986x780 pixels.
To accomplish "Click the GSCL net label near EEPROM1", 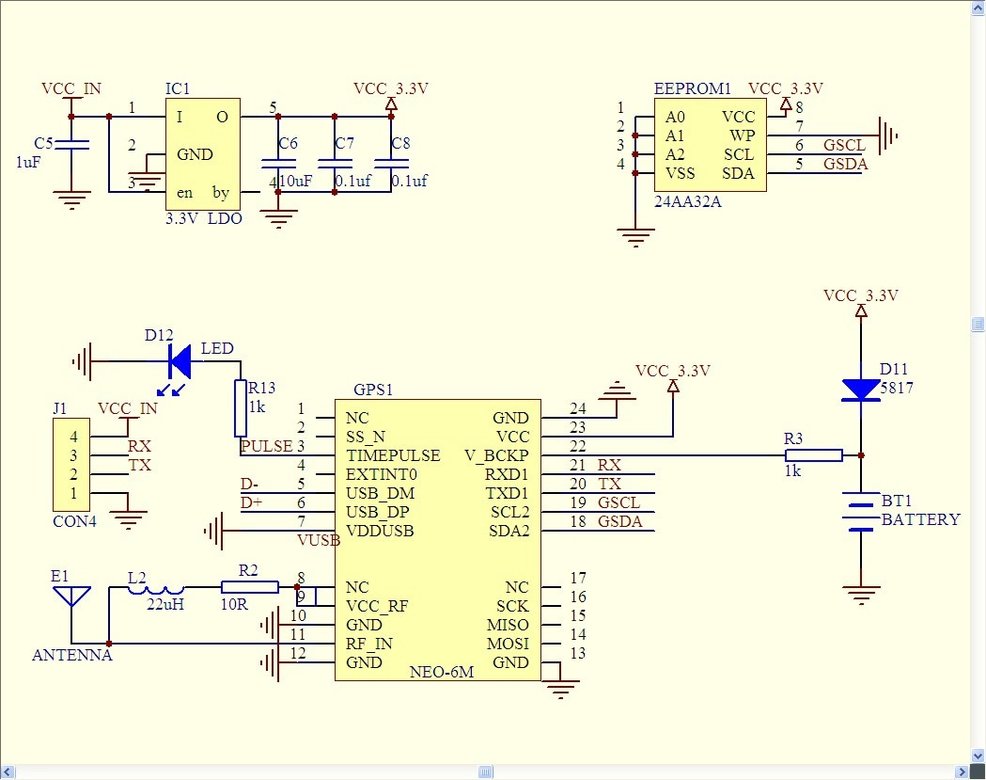I will click(x=845, y=145).
